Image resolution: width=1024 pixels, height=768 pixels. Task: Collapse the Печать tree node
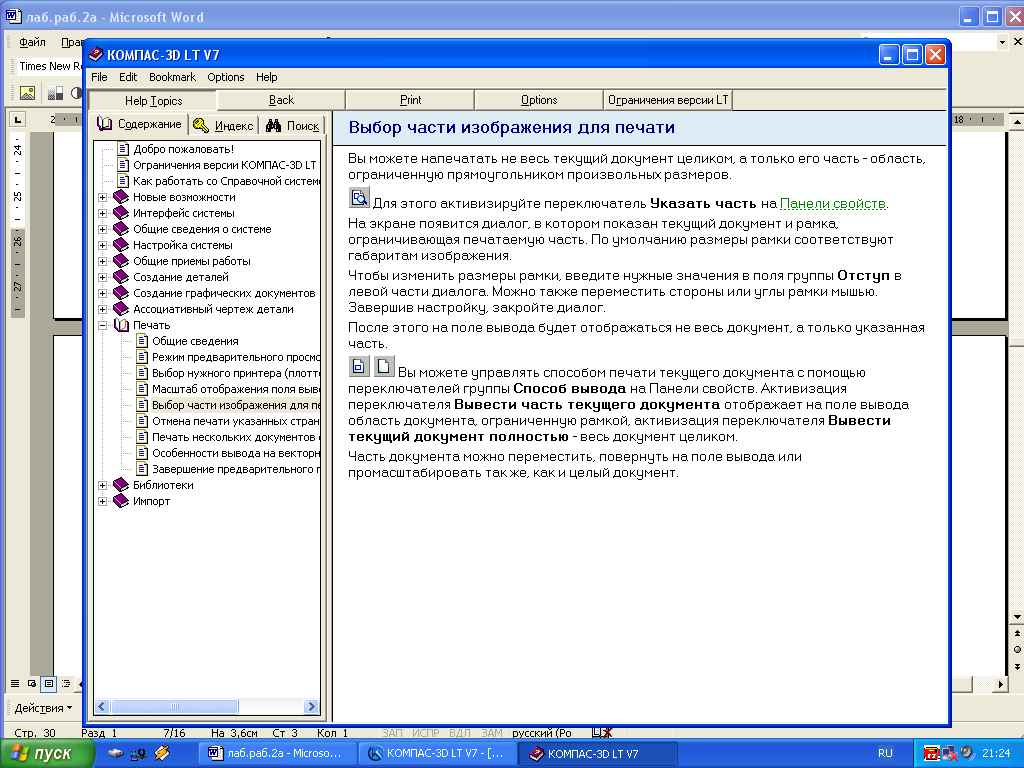tap(103, 325)
